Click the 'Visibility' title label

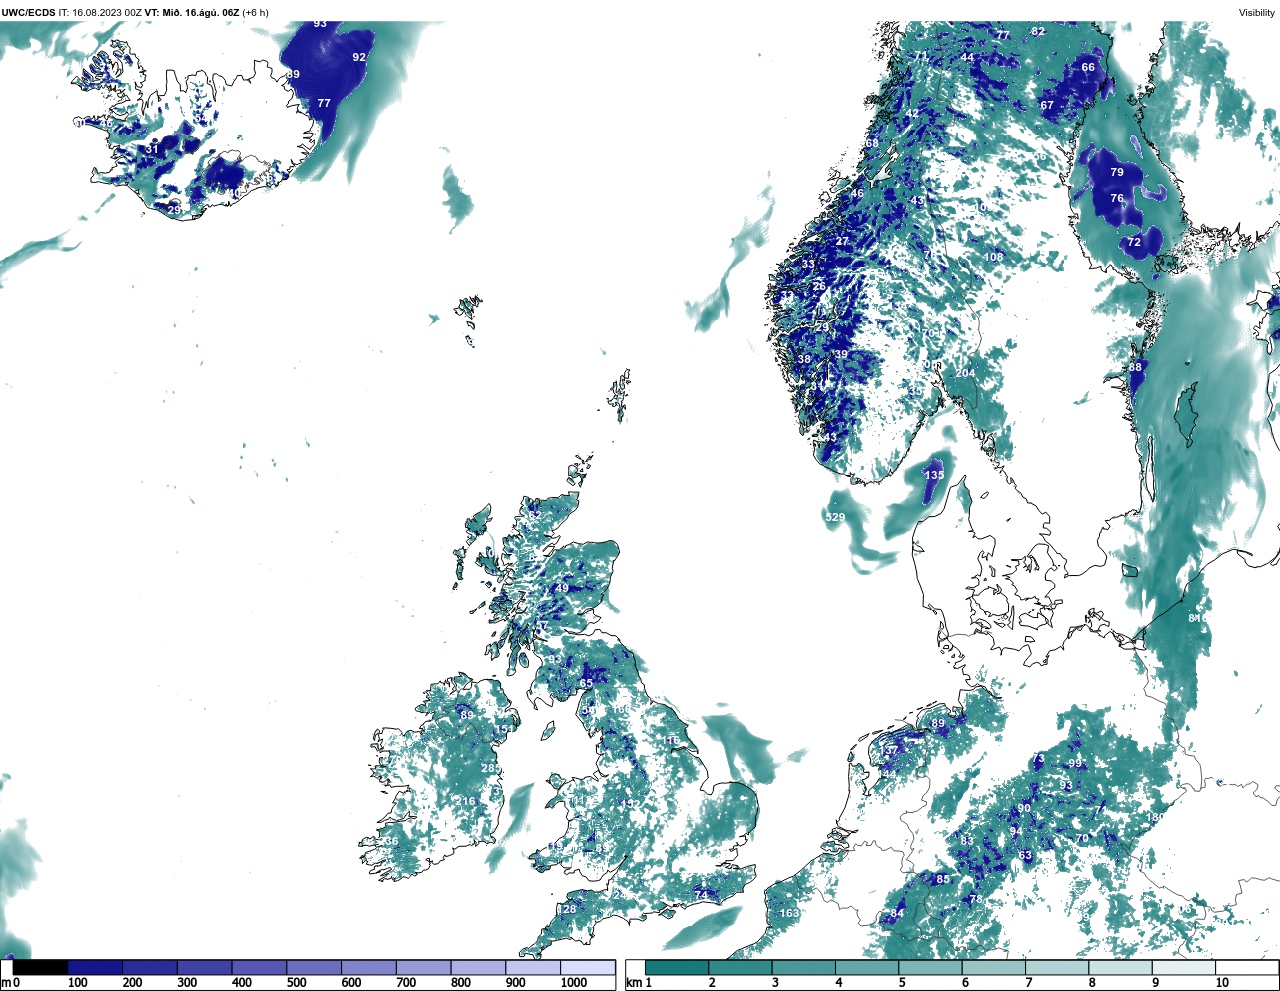point(1257,13)
